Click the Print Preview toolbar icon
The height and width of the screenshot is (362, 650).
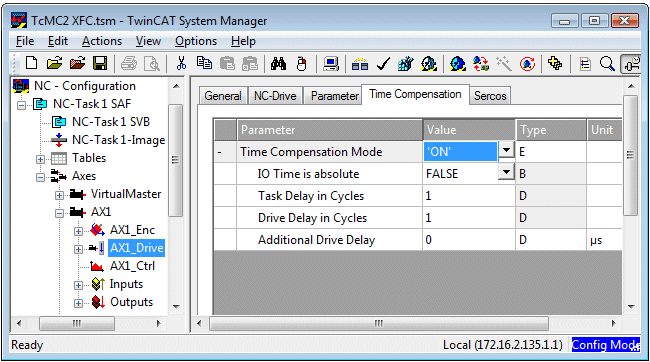coord(152,63)
